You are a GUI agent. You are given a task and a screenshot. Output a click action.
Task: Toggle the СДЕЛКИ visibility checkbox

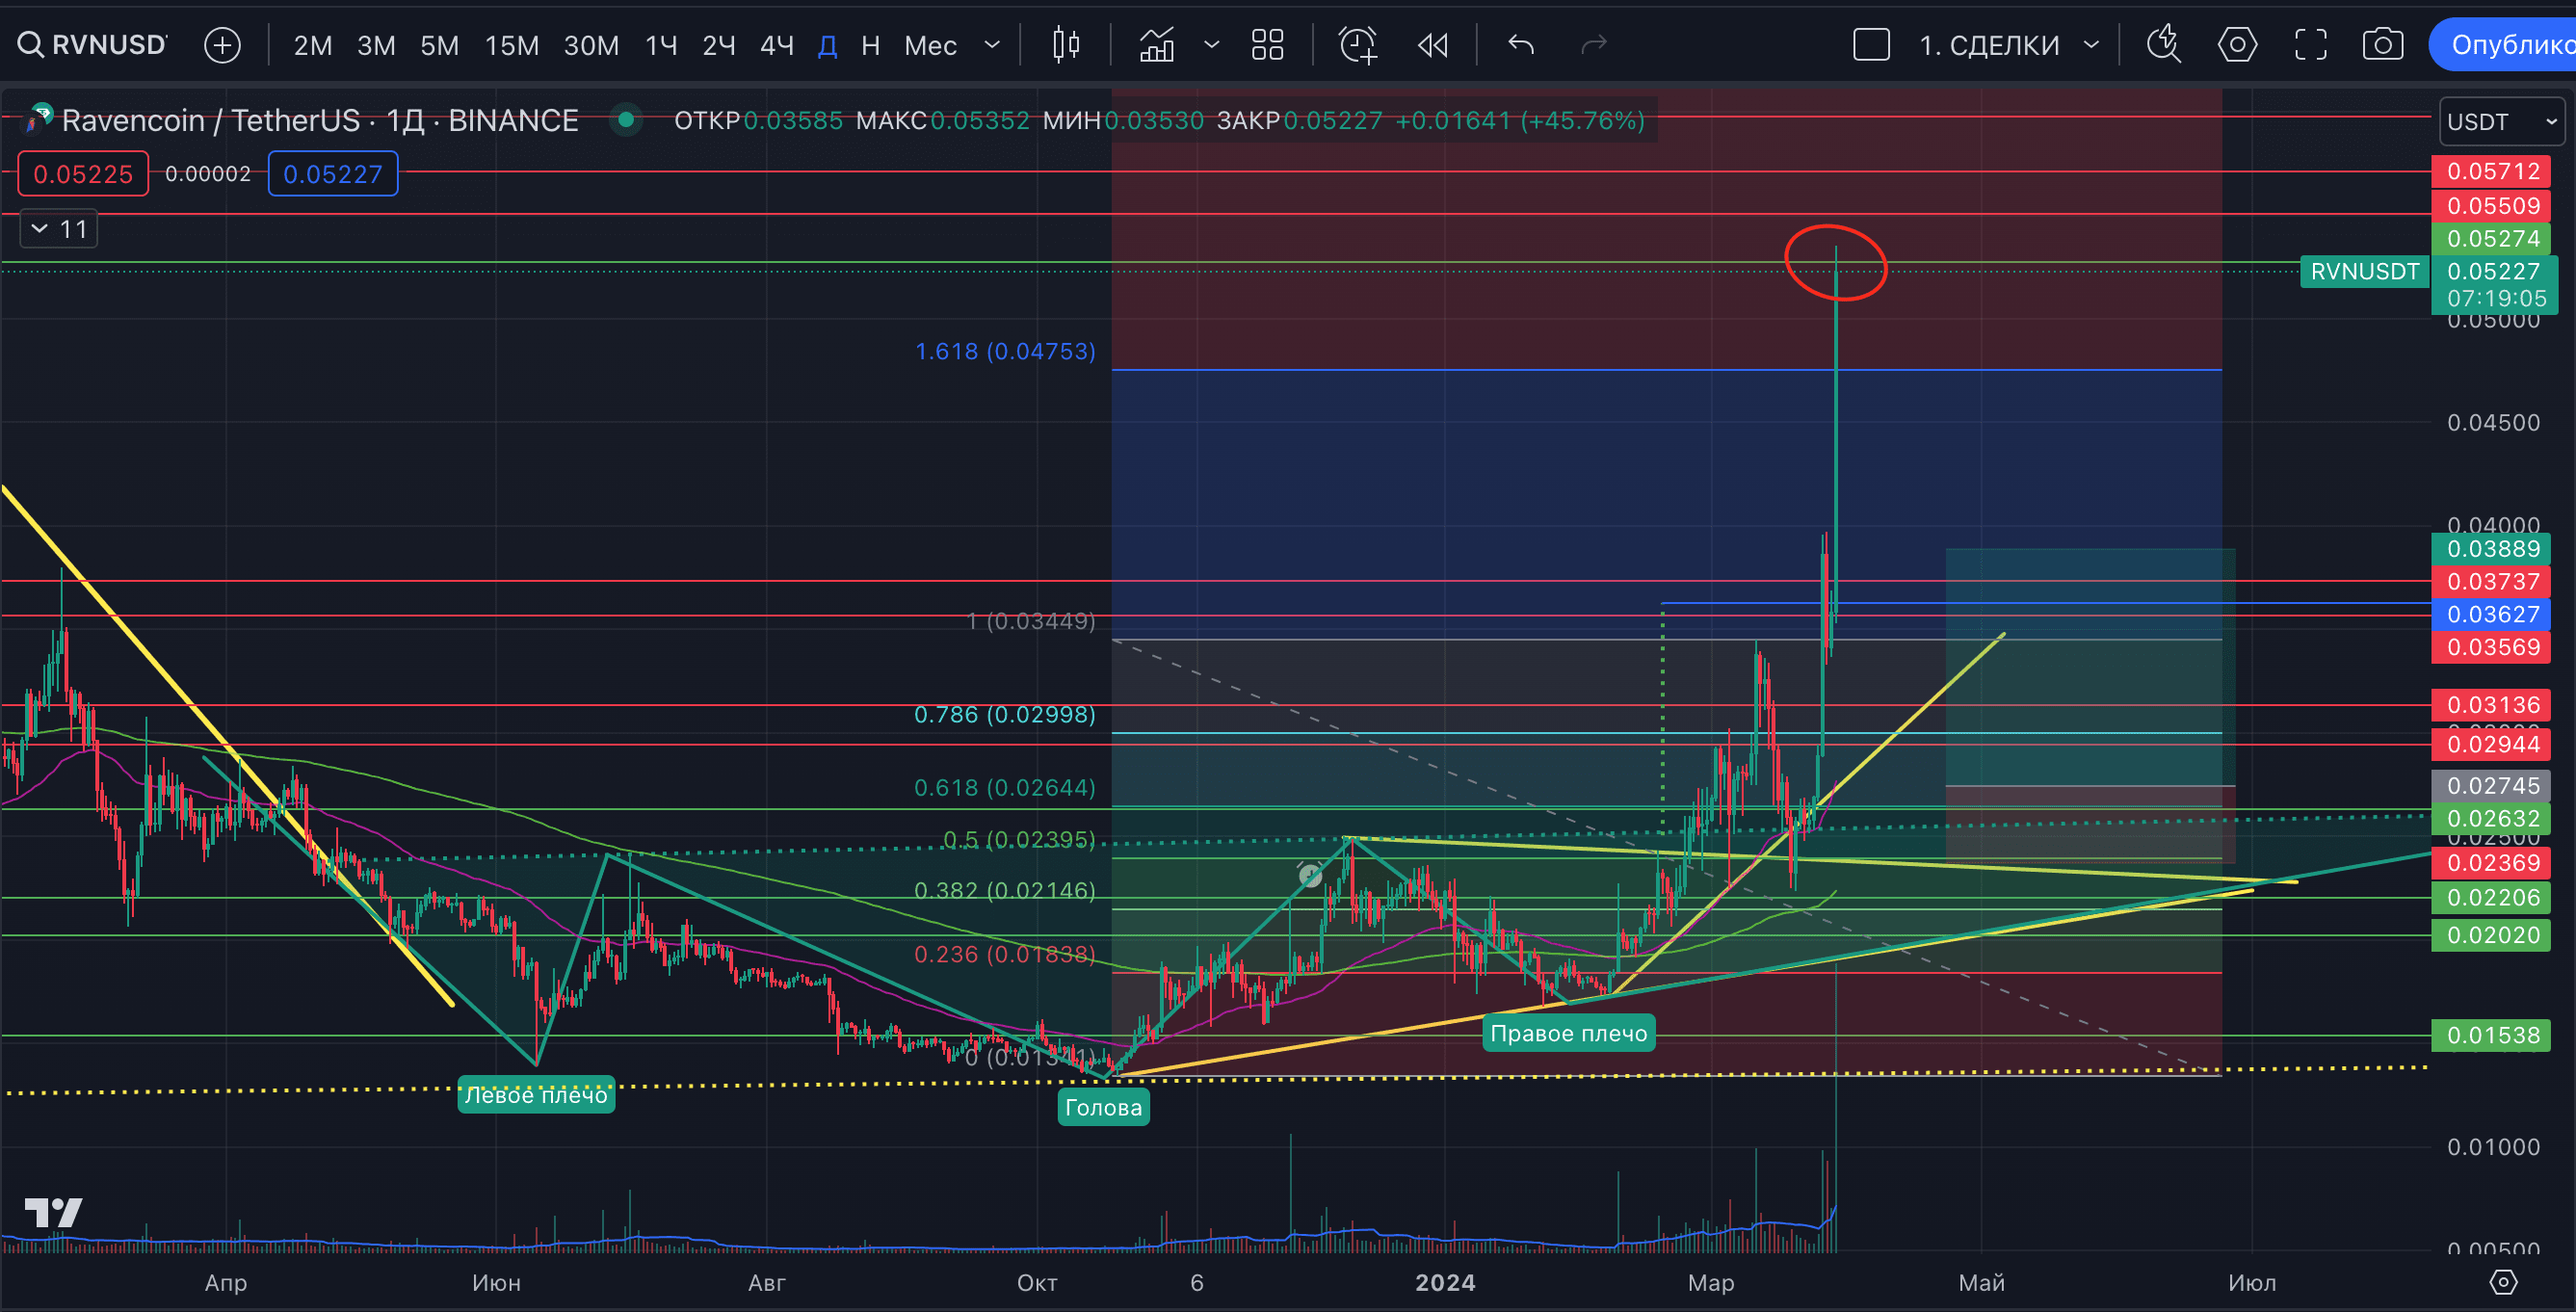click(1871, 44)
